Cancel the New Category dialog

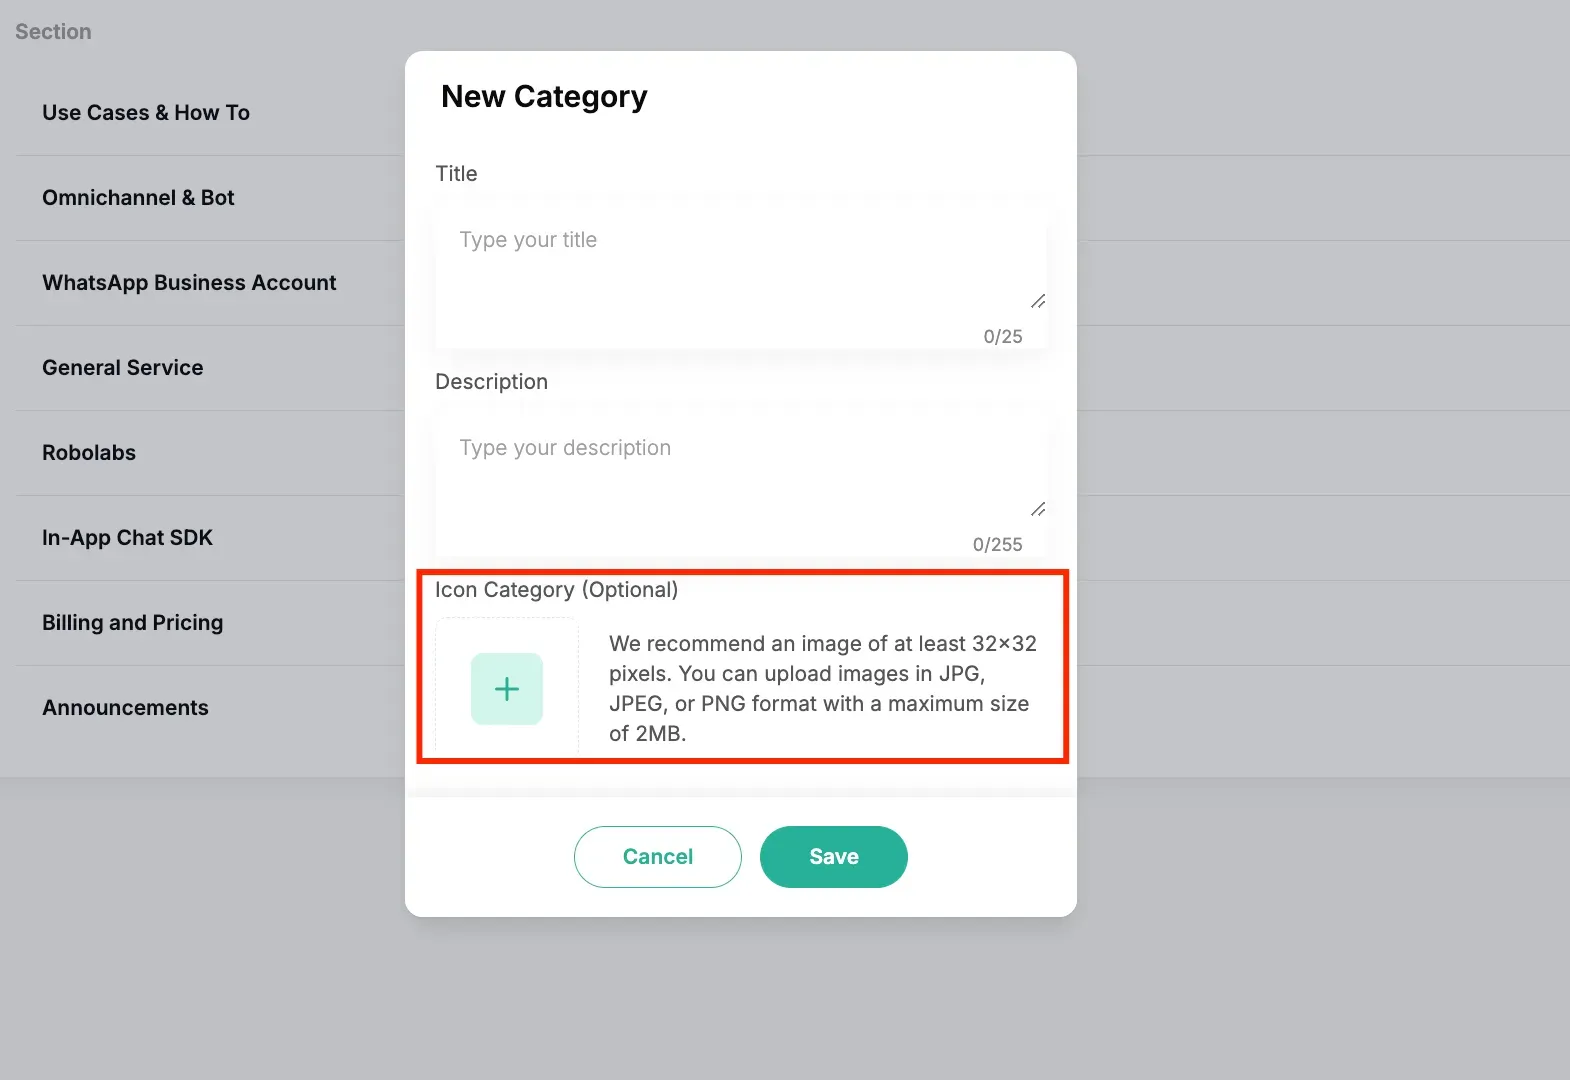point(658,857)
